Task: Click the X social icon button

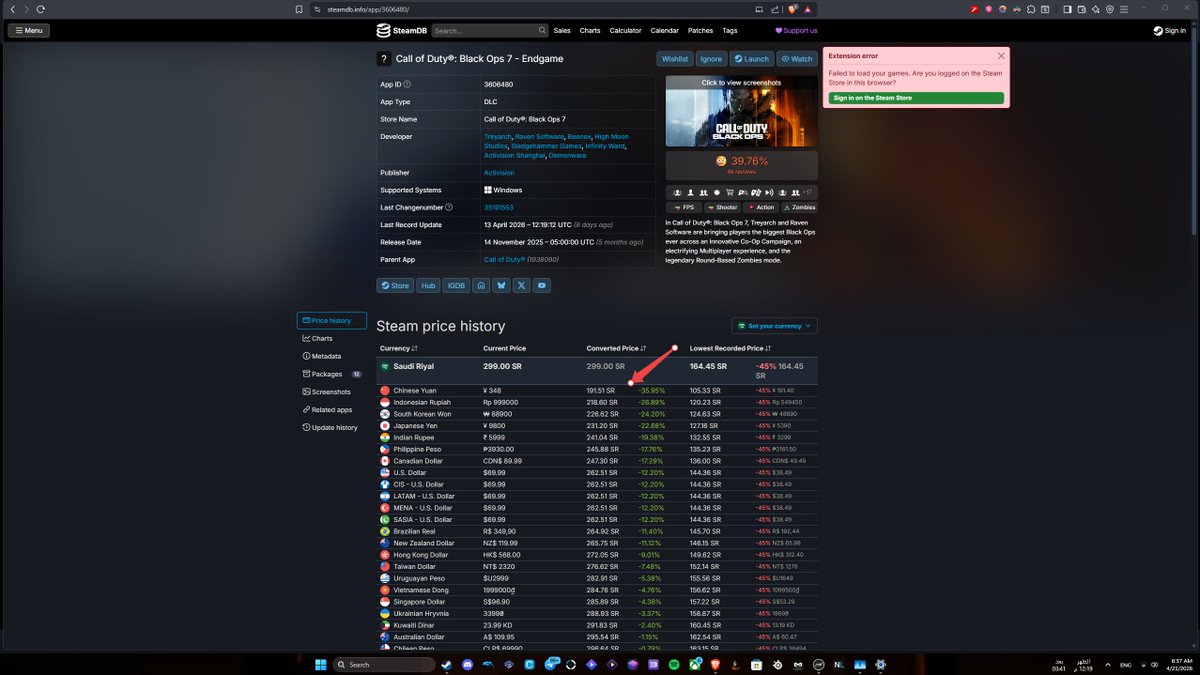Action: [521, 285]
